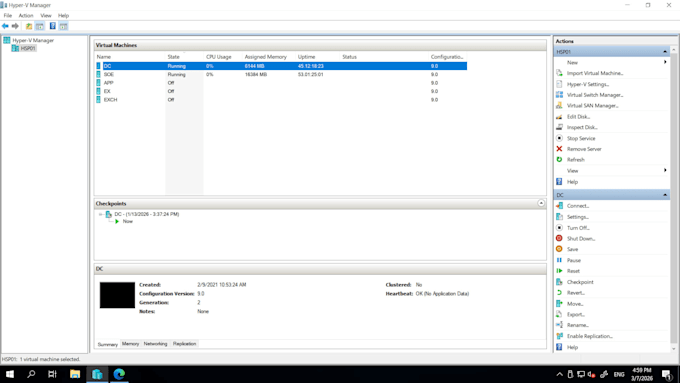
Task: Open the Action menu
Action: click(26, 15)
